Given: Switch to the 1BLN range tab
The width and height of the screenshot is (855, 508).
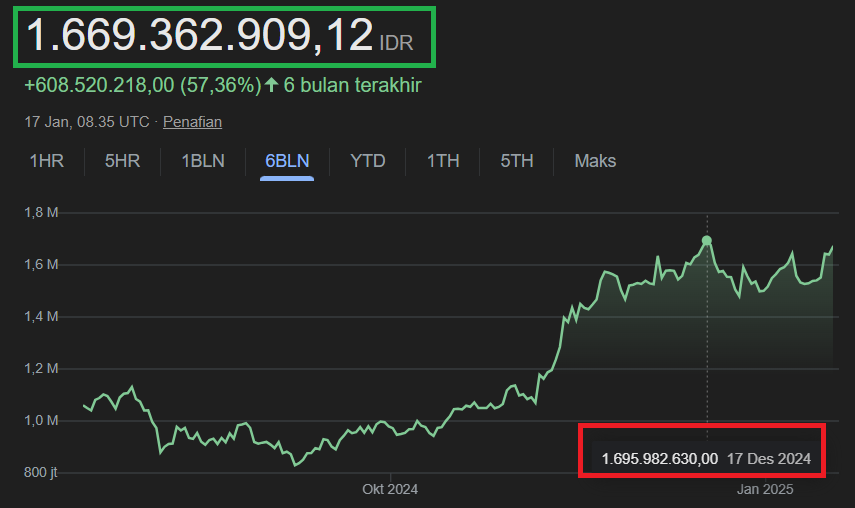Looking at the screenshot, I should pyautogui.click(x=203, y=161).
